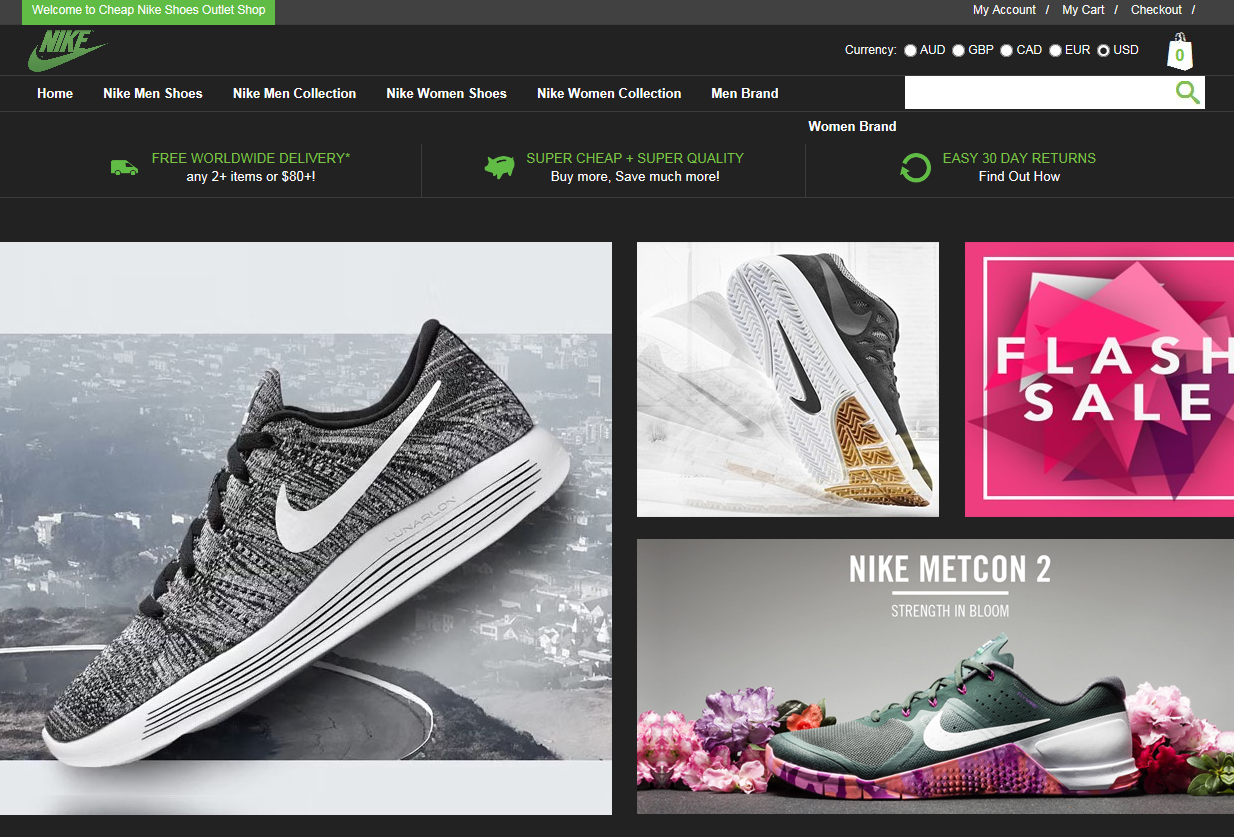Click Super Cheap + Super Quality text
The image size is (1234, 837).
click(x=635, y=158)
